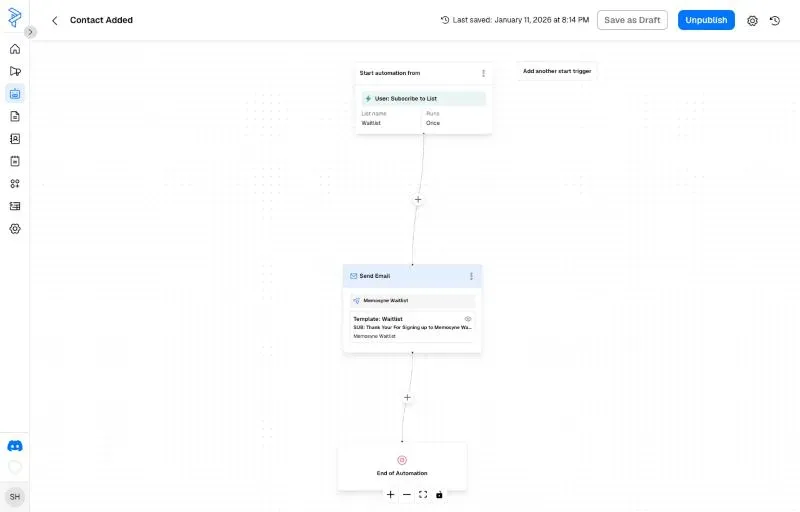Image resolution: width=800 pixels, height=512 pixels.
Task: Preview the Waitlist template with eye icon
Action: [467, 319]
